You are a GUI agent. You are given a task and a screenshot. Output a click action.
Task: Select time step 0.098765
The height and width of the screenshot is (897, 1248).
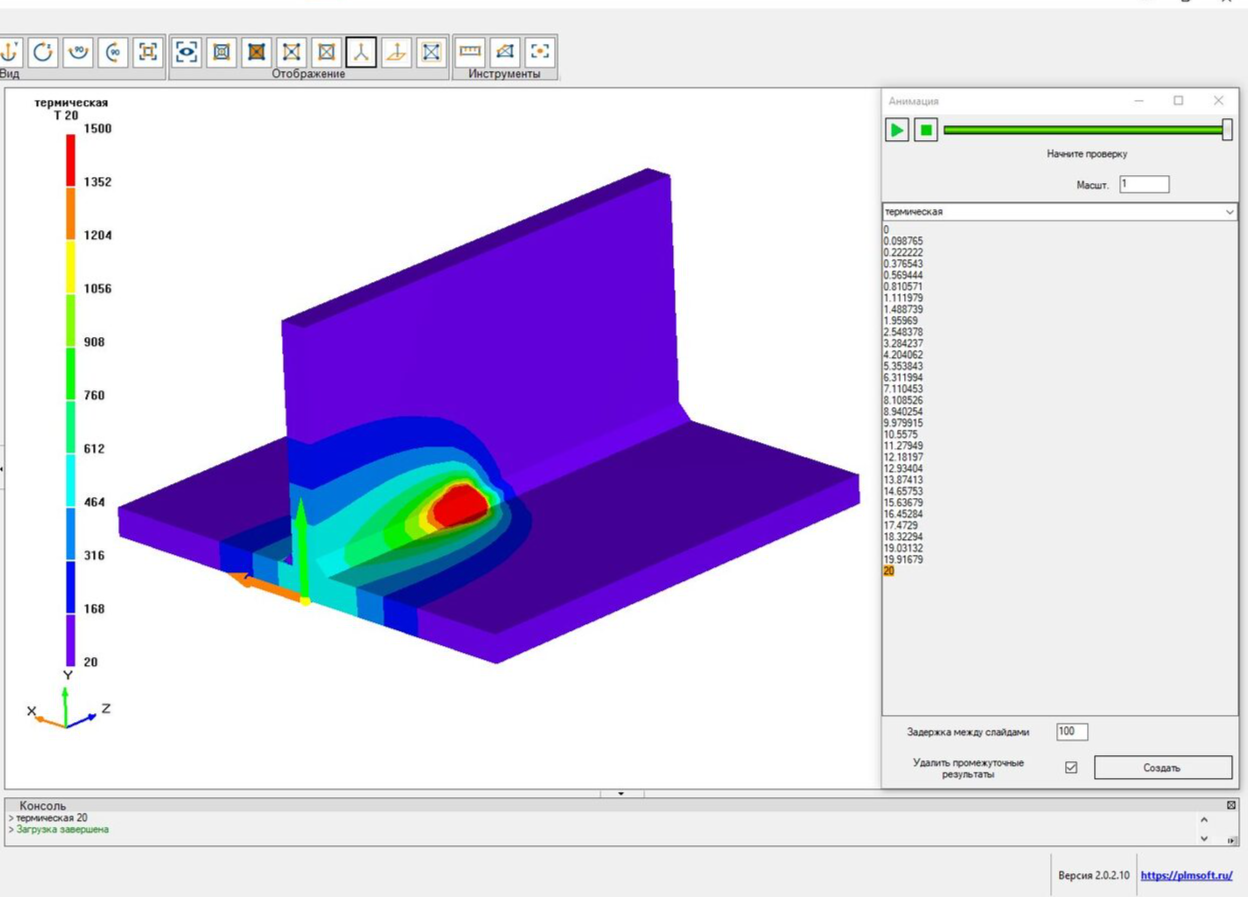[903, 241]
